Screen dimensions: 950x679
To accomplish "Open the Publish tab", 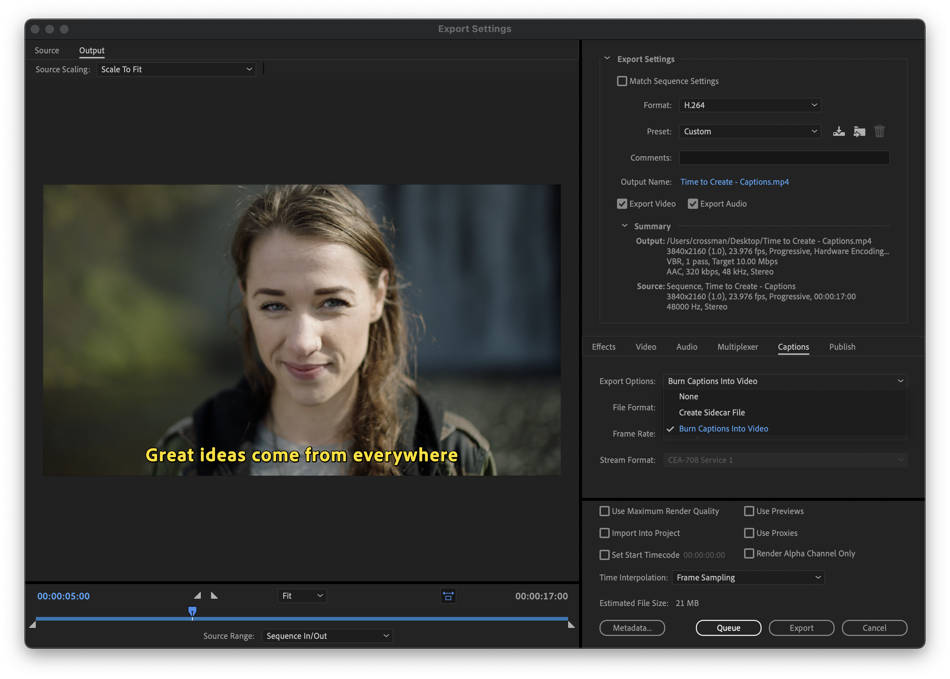I will pyautogui.click(x=842, y=347).
